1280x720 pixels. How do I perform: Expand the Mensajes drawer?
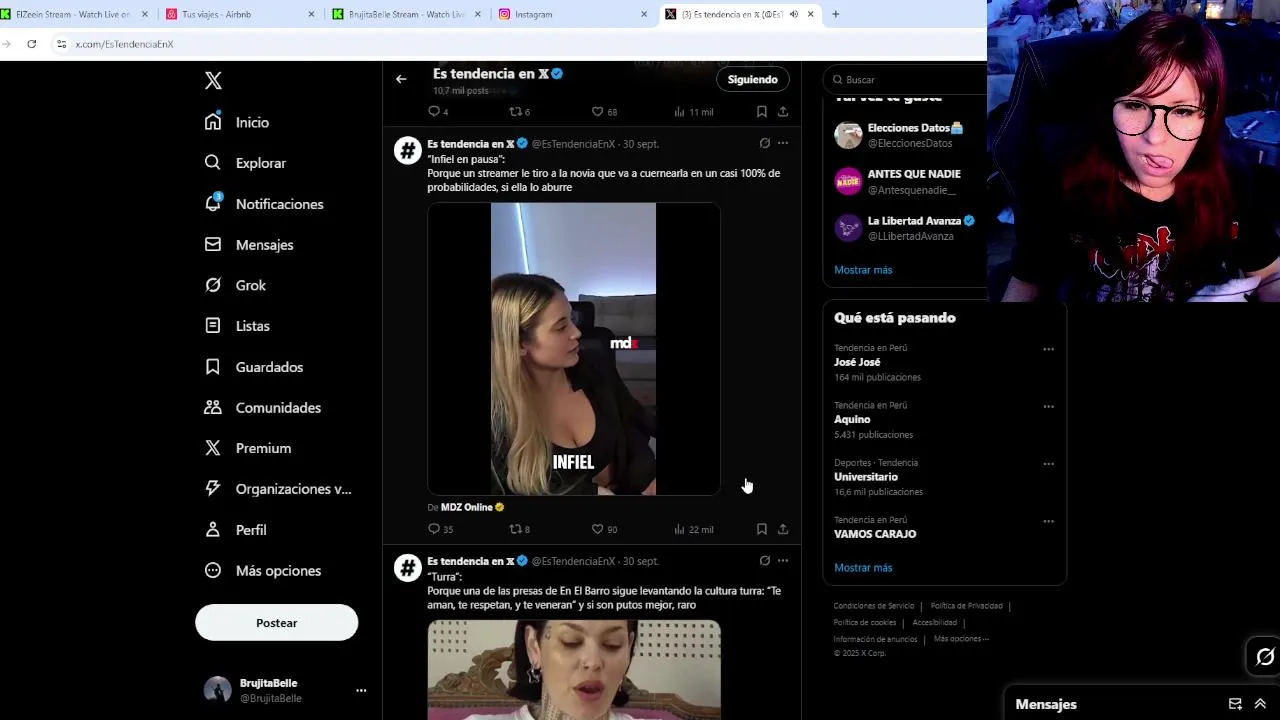pyautogui.click(x=1260, y=704)
